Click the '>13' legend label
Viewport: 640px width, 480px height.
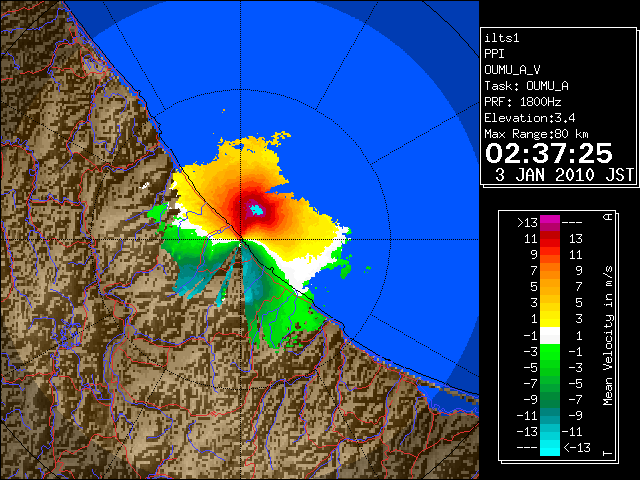(527, 223)
